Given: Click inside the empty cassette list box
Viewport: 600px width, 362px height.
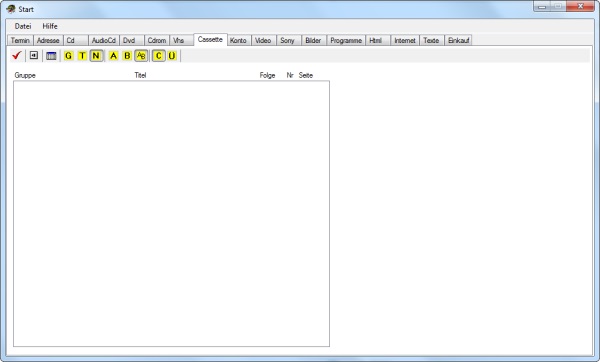Looking at the screenshot, I should pyautogui.click(x=171, y=214).
